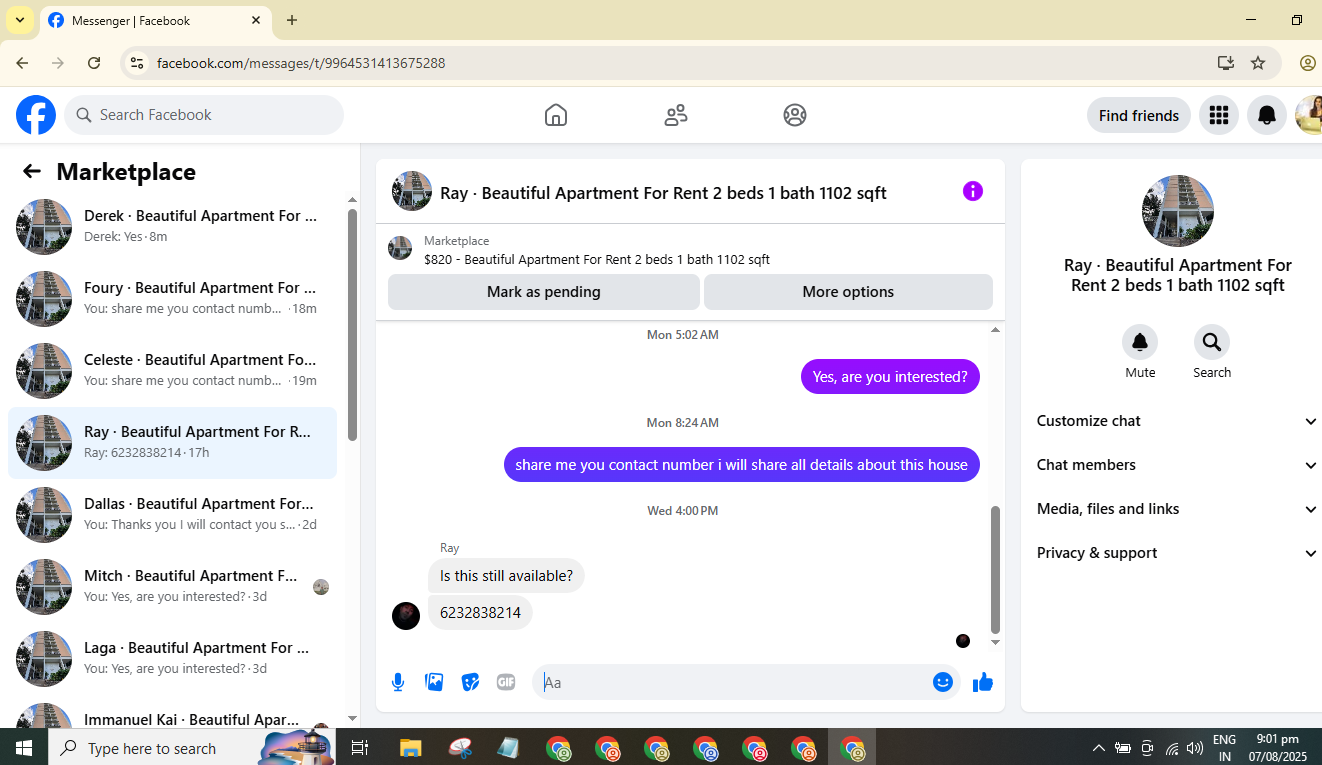1322x765 pixels.
Task: Launch File Explorer from taskbar
Action: 411,748
